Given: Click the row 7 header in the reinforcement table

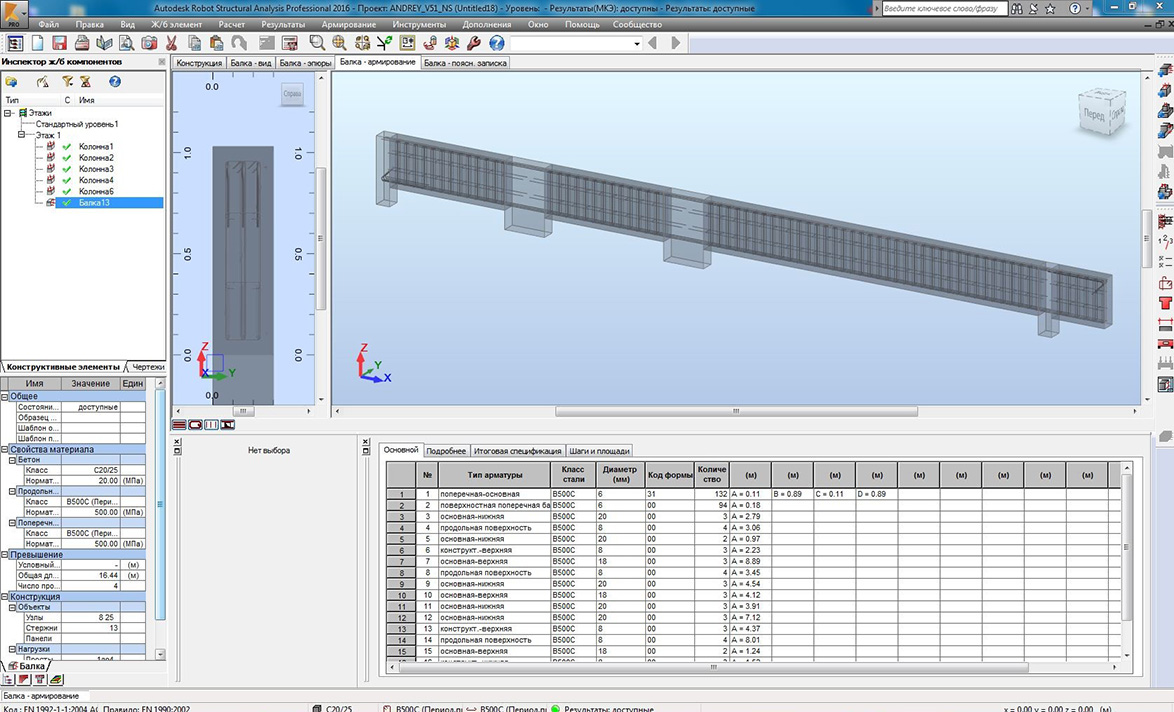Looking at the screenshot, I should (401, 562).
